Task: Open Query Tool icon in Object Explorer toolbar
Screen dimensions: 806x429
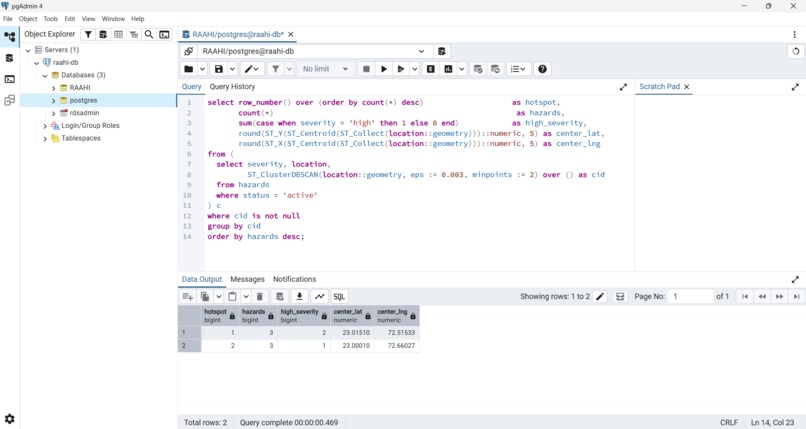Action: tap(103, 34)
